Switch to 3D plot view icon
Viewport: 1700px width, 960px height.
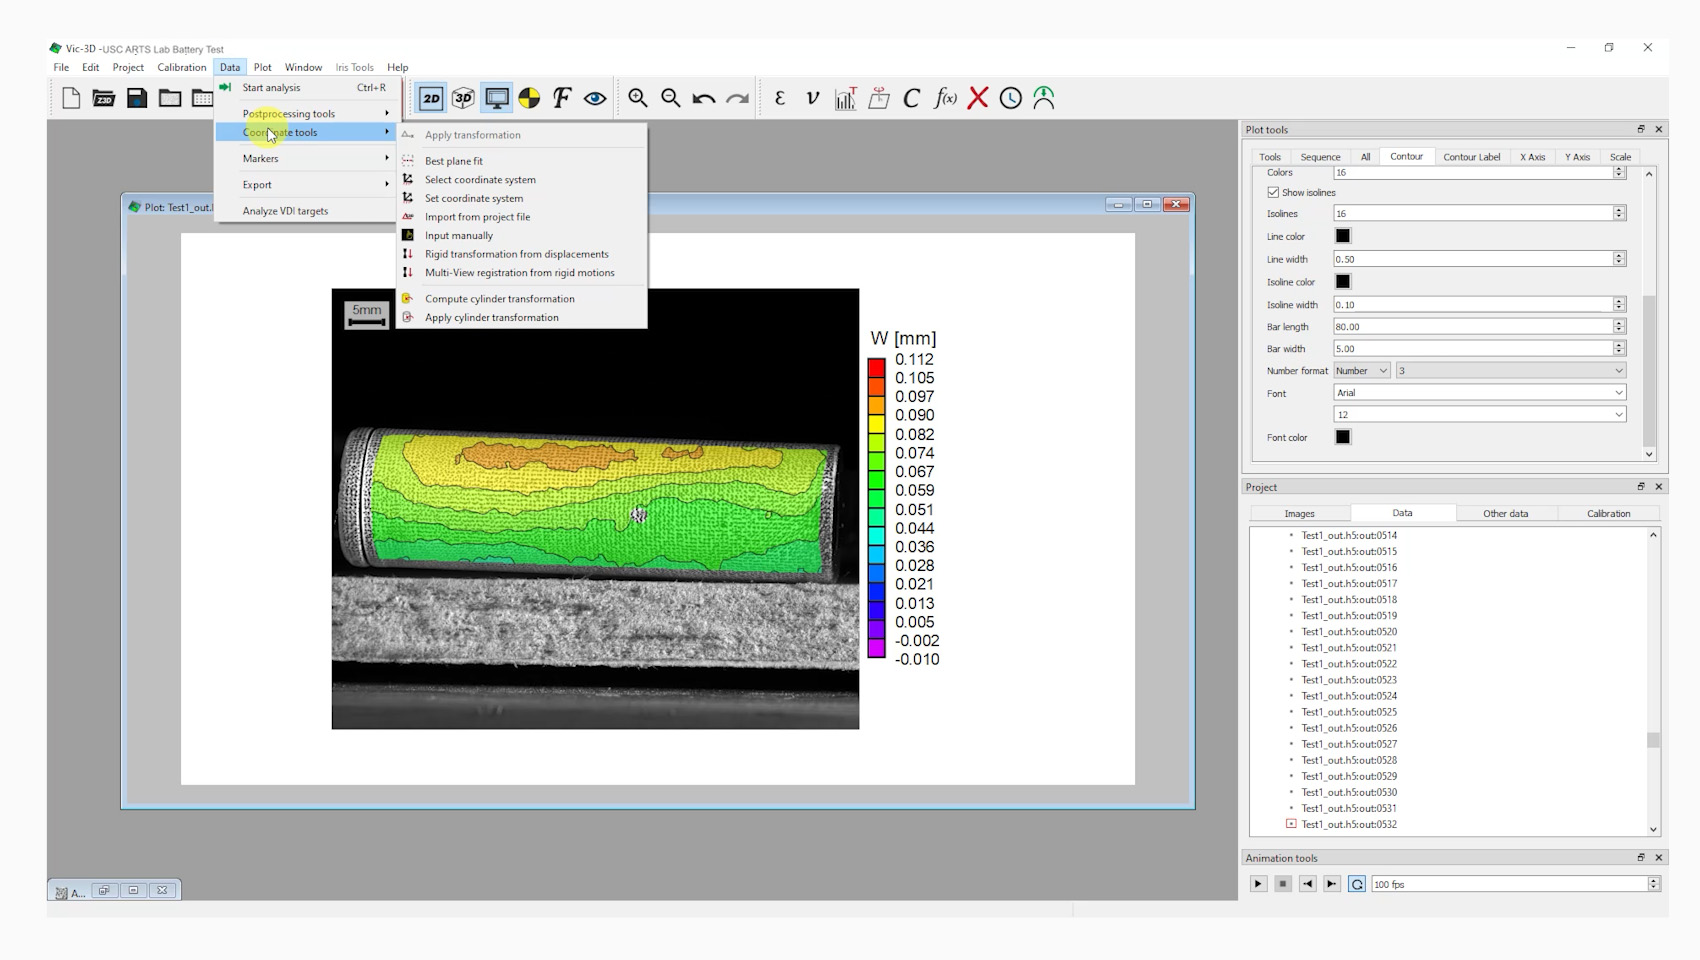(463, 98)
